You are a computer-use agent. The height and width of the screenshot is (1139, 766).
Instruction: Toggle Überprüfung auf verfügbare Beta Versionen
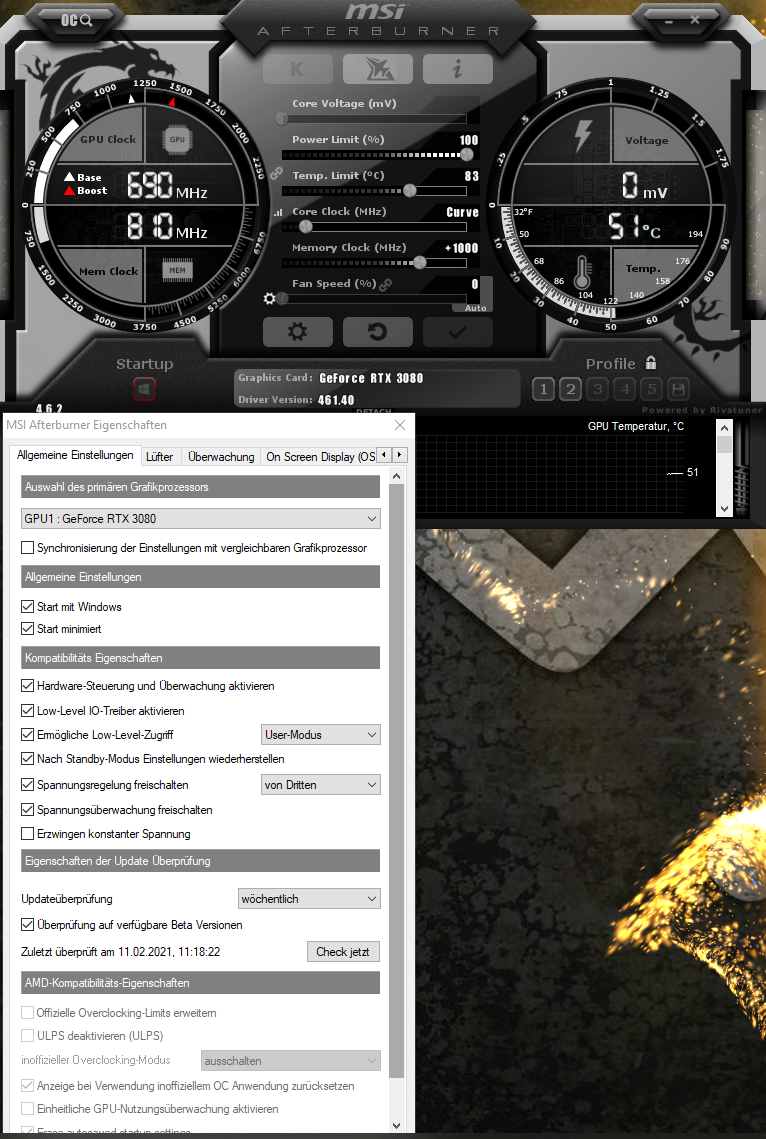coord(28,925)
